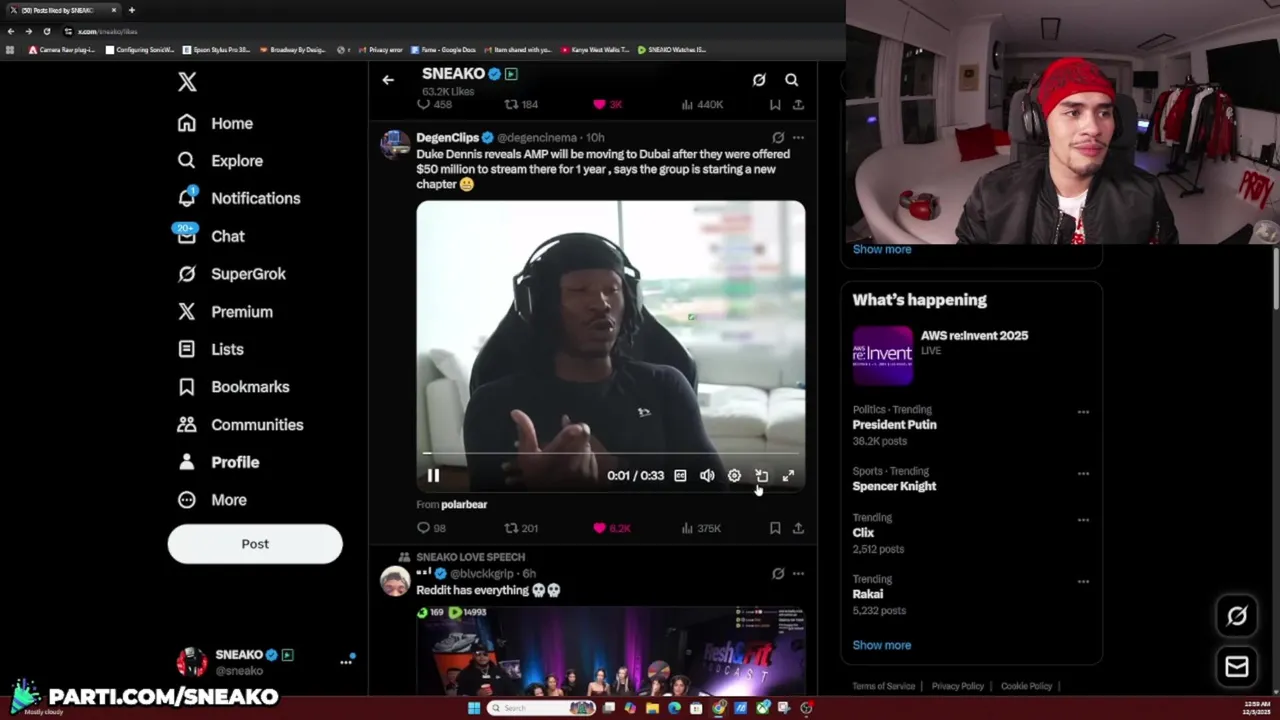Open the floating Grok button
Screen dimensions: 1280x720
[1236, 616]
